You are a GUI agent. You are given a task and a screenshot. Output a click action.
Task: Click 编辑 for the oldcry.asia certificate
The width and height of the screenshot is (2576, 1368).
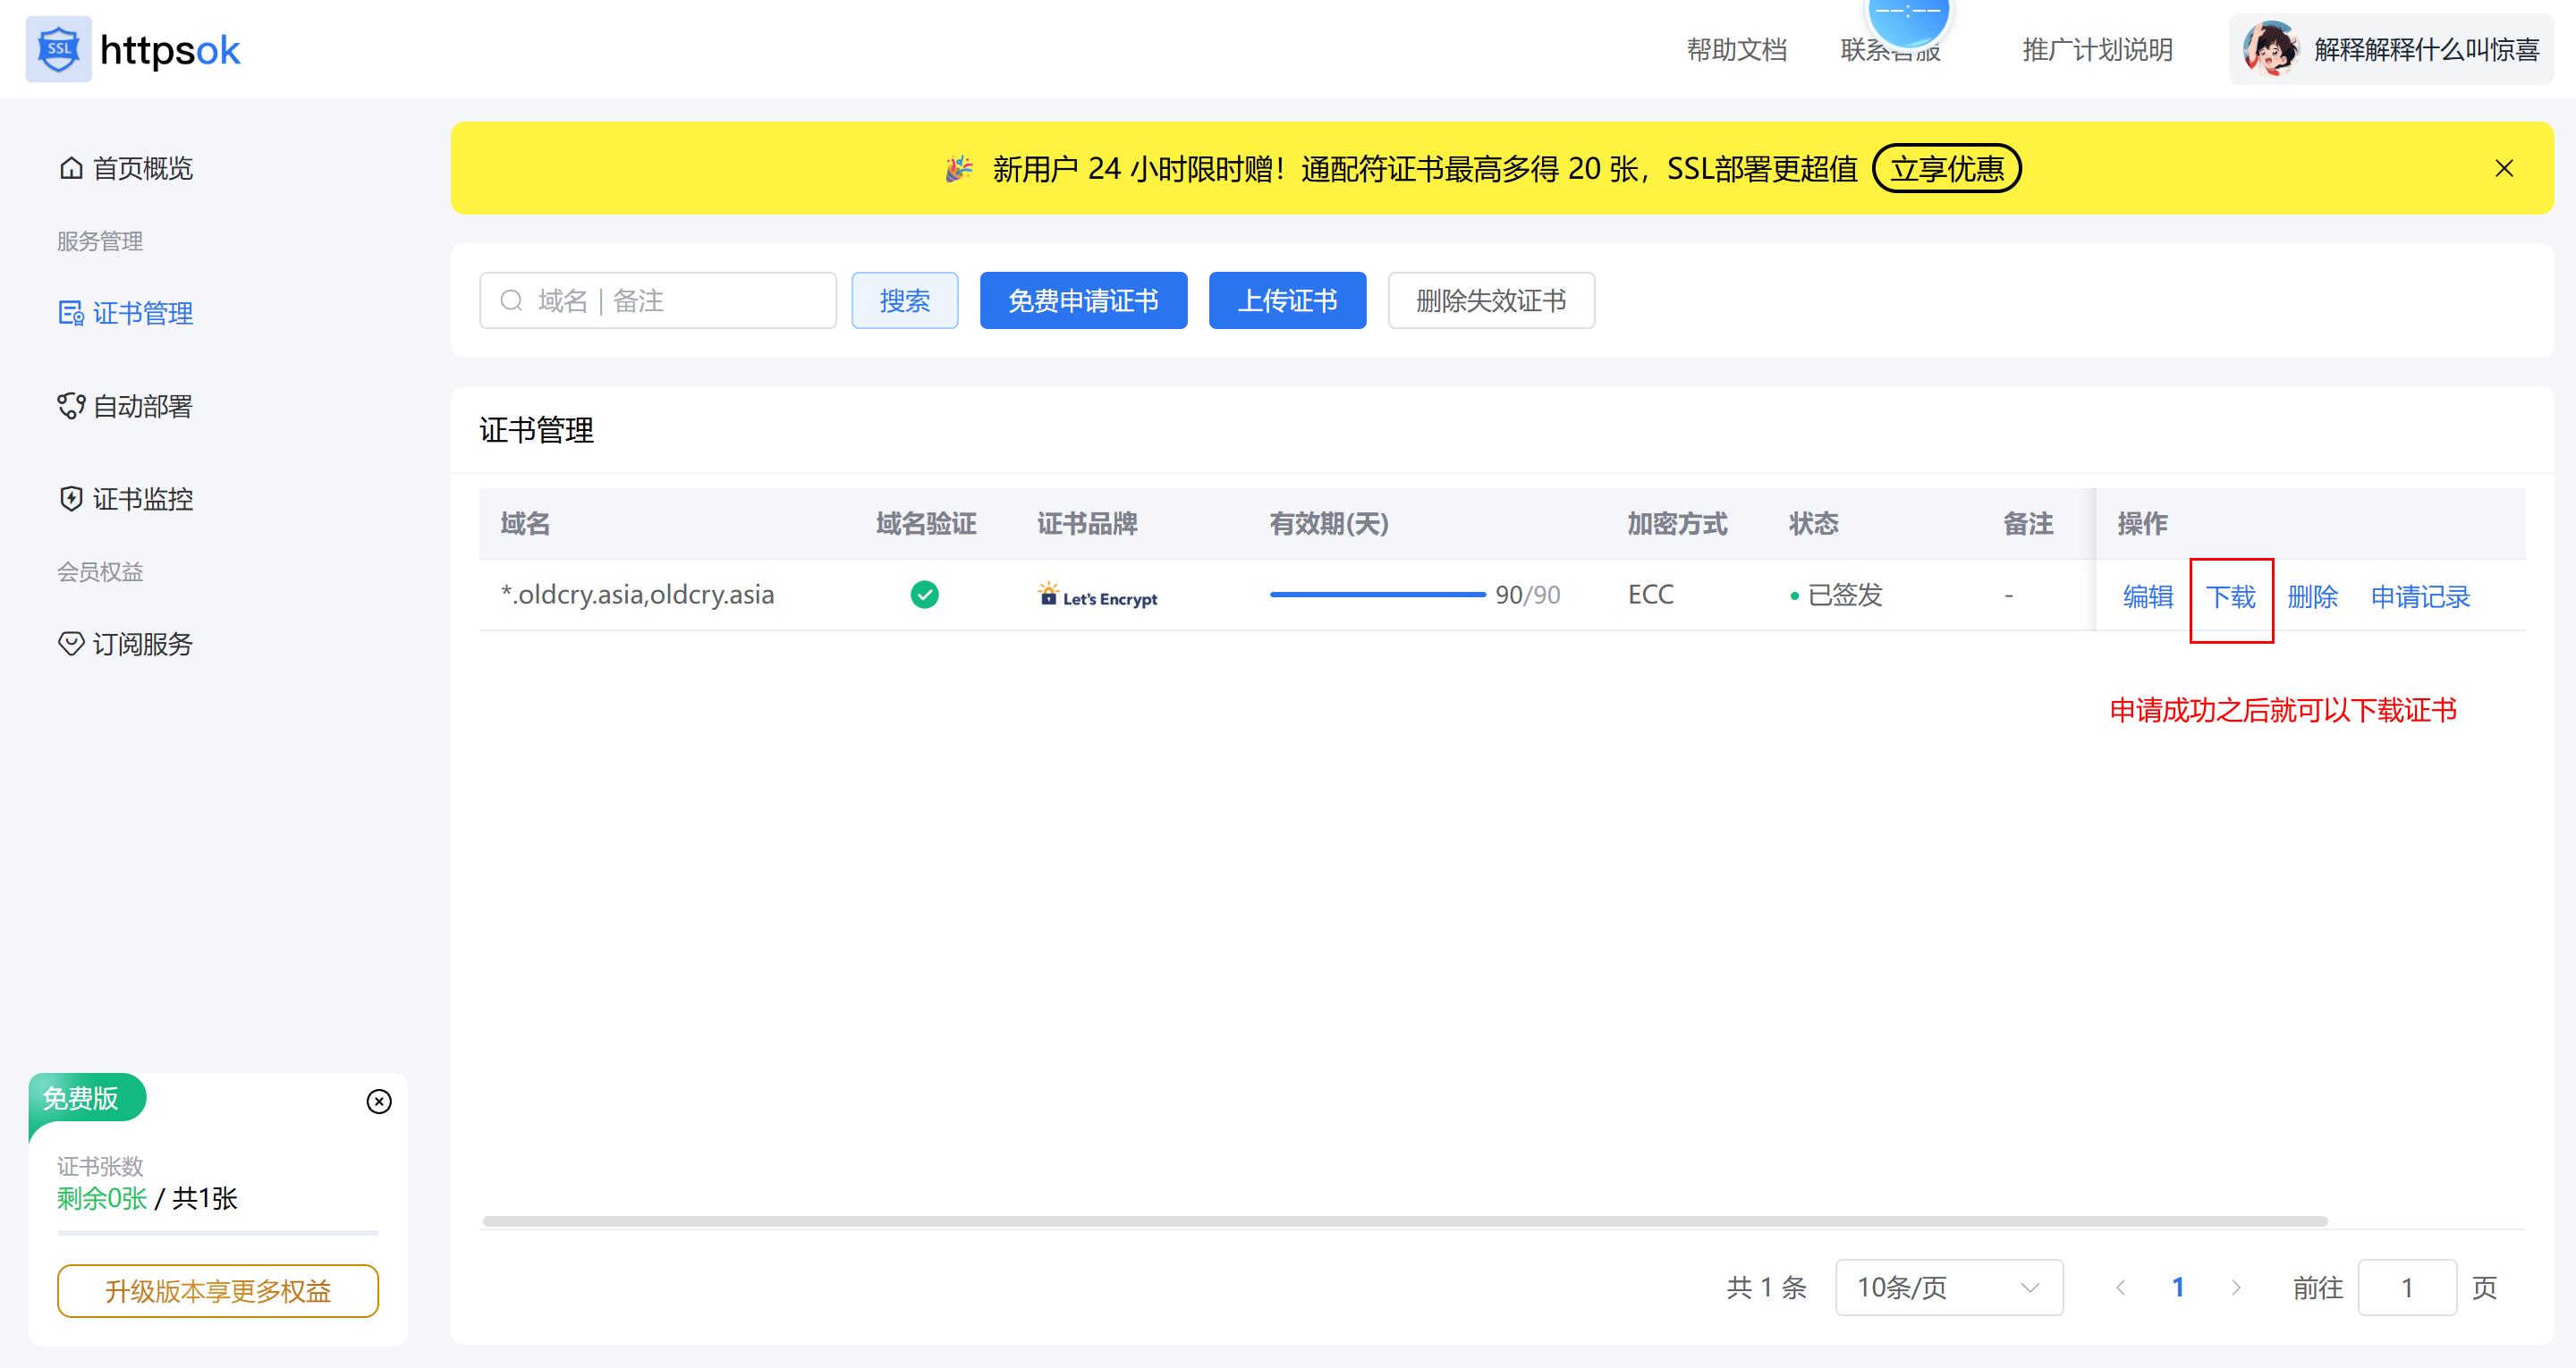[x=2147, y=596]
